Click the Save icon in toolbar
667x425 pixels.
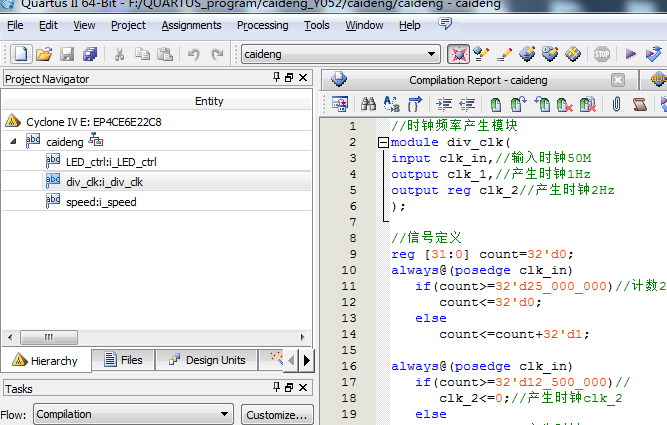pyautogui.click(x=67, y=54)
